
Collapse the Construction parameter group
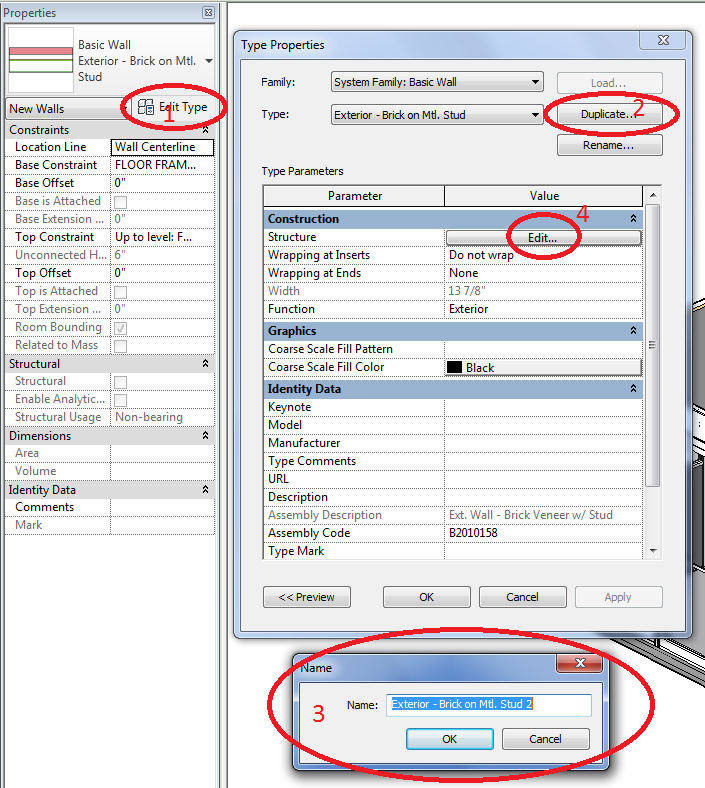point(633,219)
